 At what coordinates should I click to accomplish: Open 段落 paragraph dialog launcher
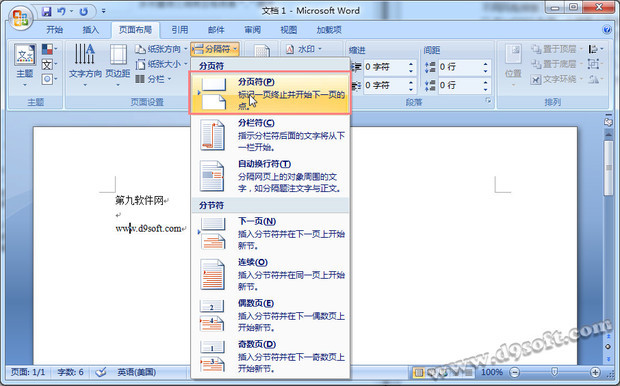pos(488,101)
